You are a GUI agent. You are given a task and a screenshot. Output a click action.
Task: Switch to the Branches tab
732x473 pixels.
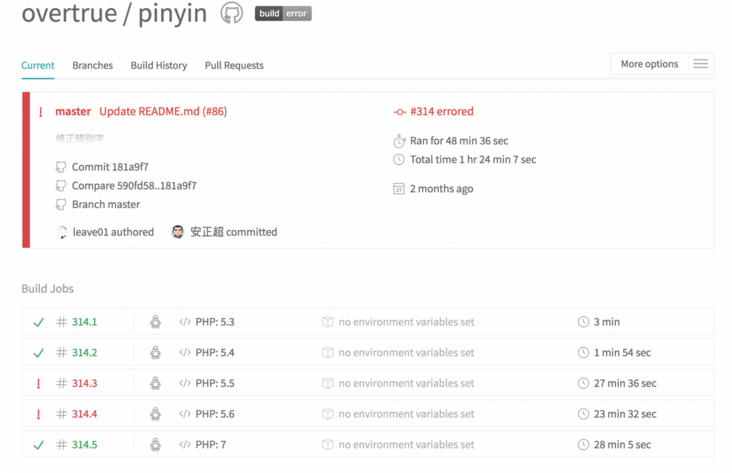pos(92,65)
